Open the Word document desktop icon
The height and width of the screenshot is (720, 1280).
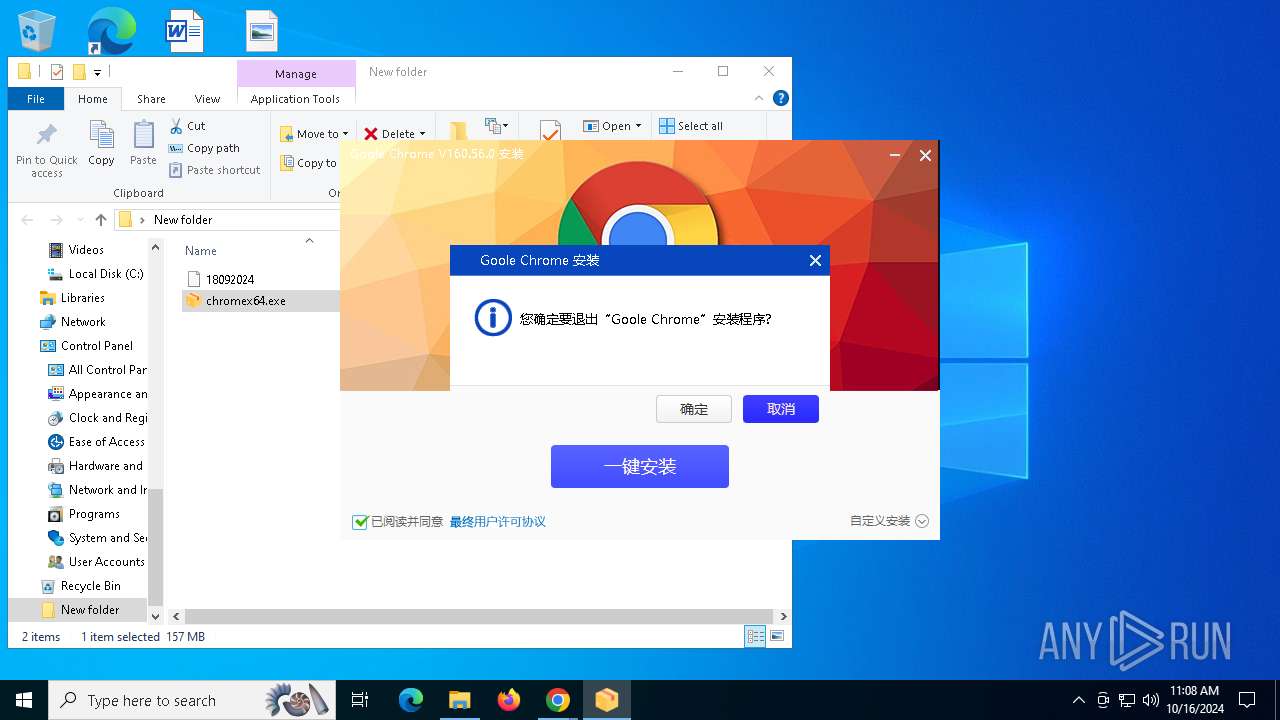(185, 31)
